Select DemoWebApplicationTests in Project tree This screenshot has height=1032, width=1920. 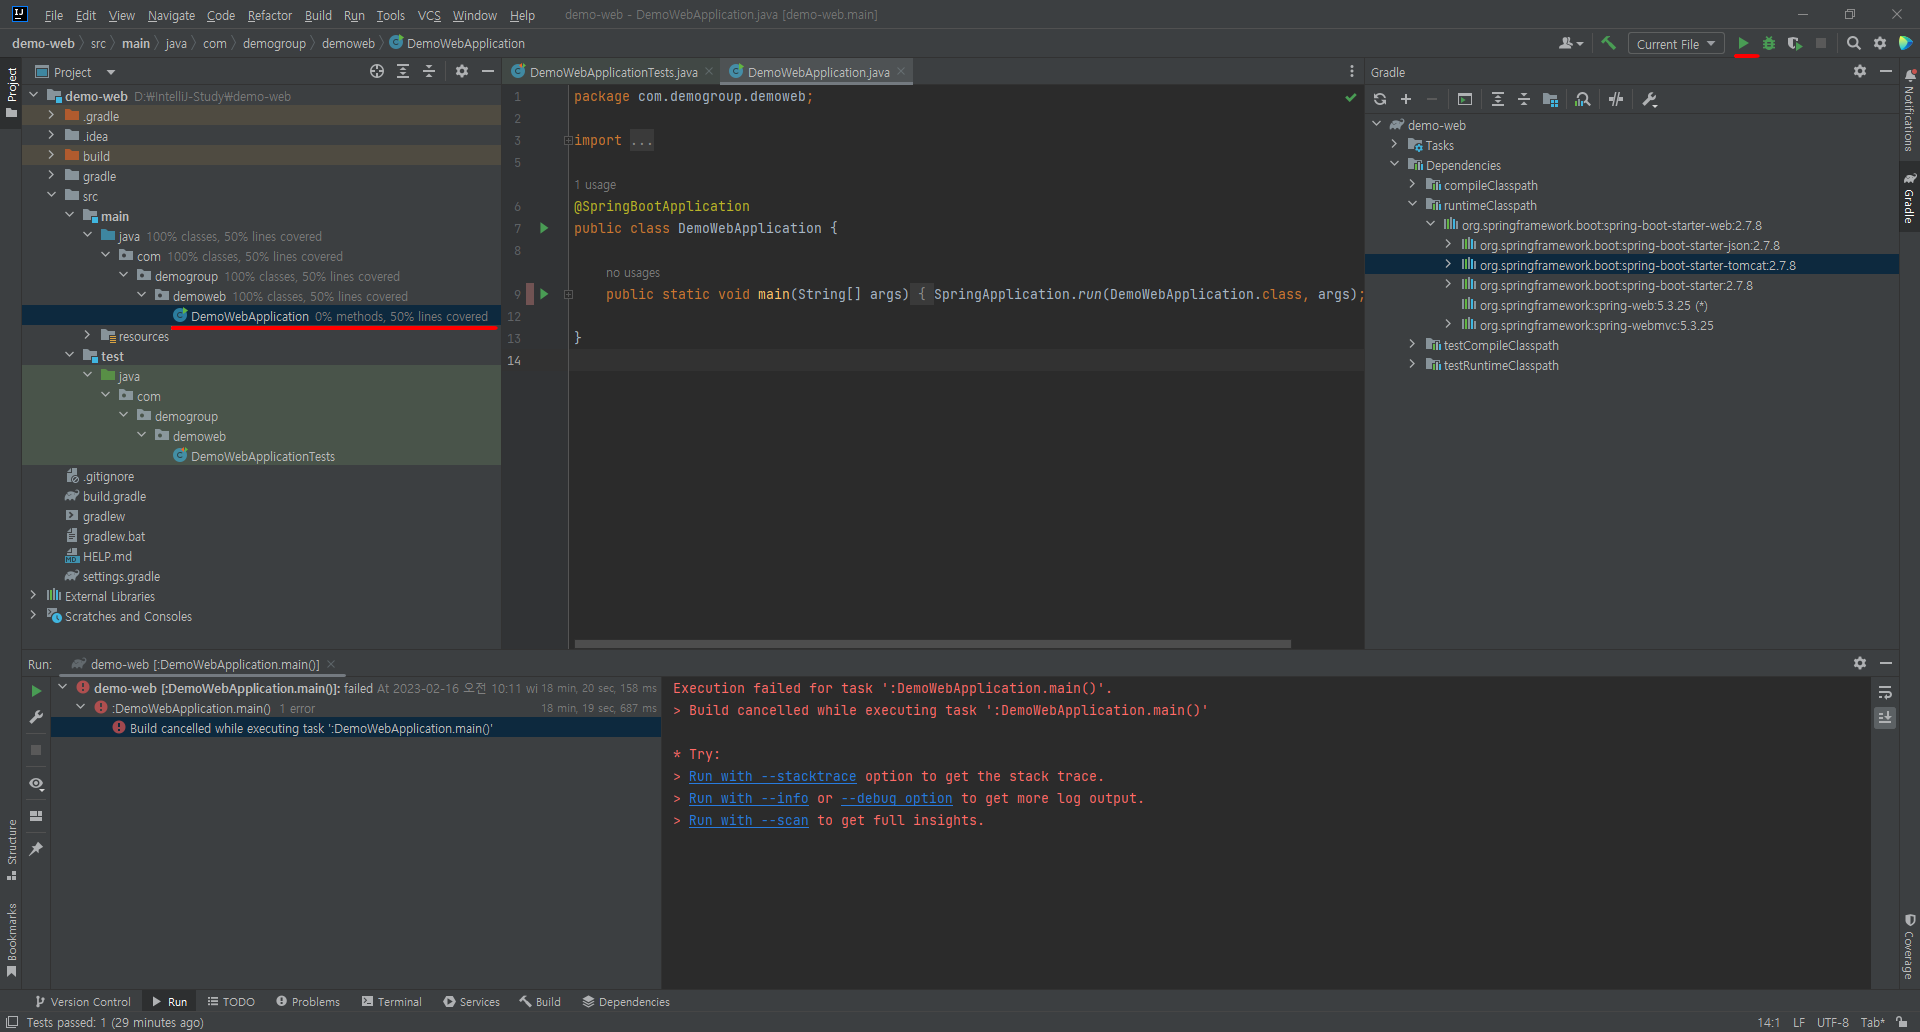[262, 456]
